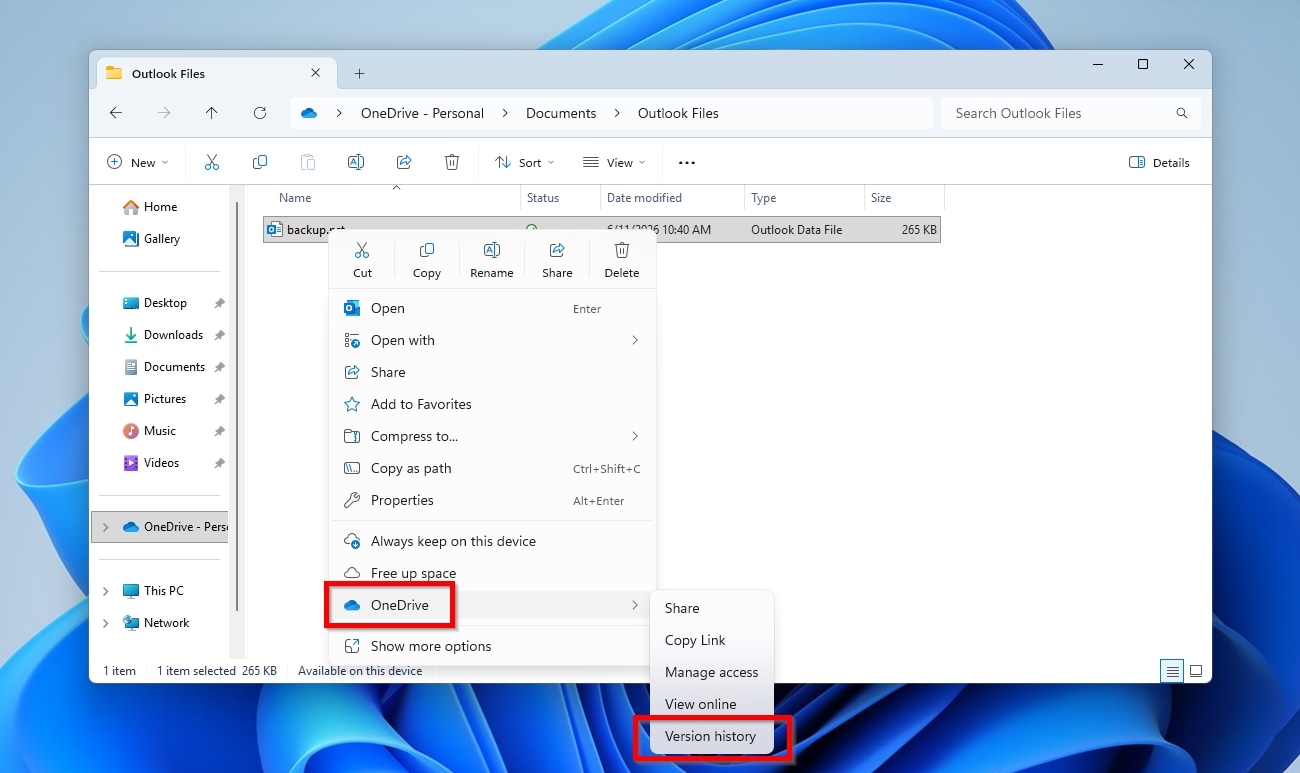Open Videos in quick access
1300x773 pixels.
pos(161,463)
